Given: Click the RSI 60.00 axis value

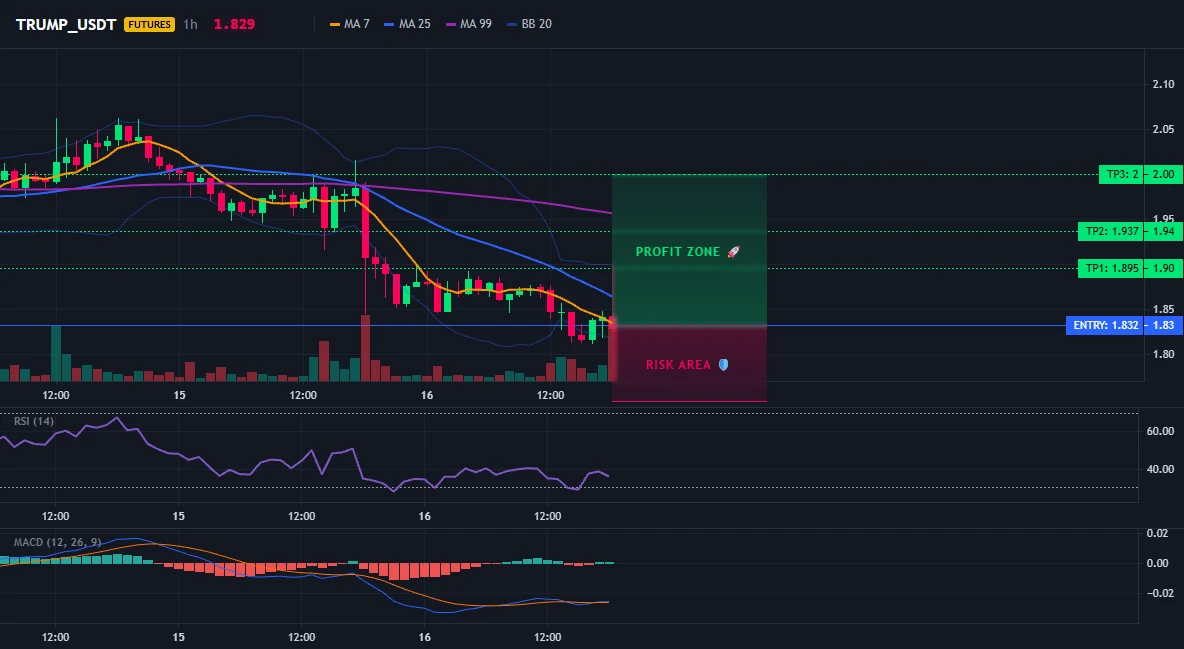Looking at the screenshot, I should pyautogui.click(x=1160, y=431).
